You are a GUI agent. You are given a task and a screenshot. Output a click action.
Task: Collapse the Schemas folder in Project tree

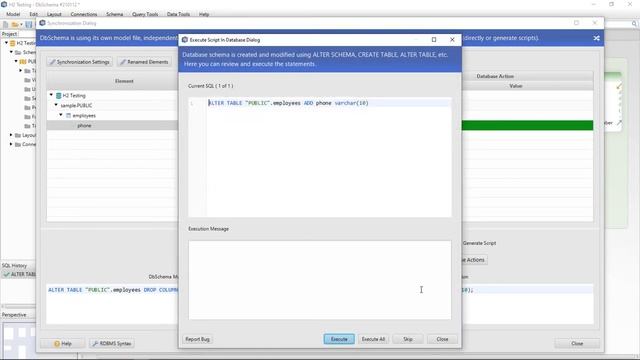coord(11,52)
